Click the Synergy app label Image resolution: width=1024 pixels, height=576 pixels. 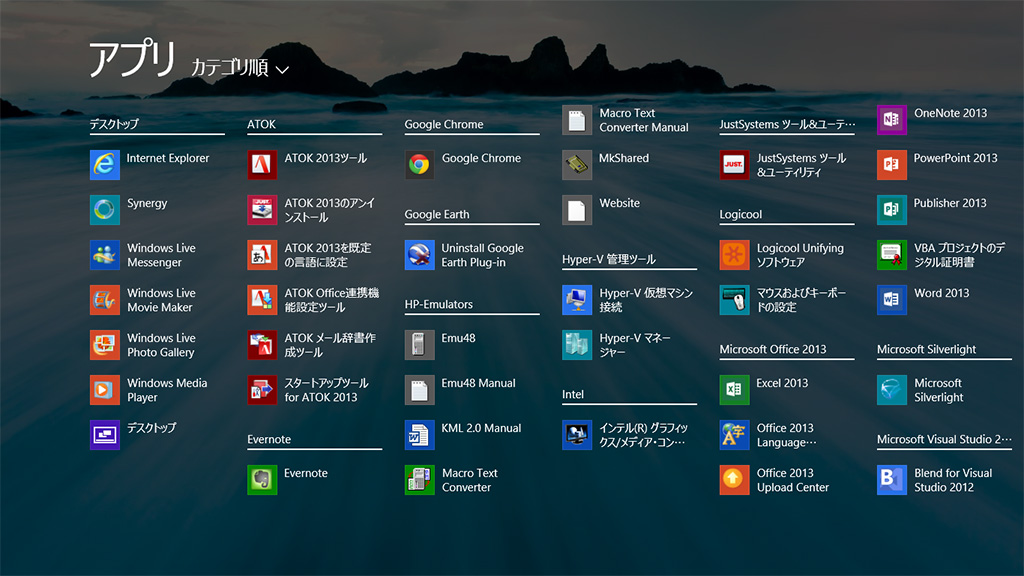click(x=147, y=204)
